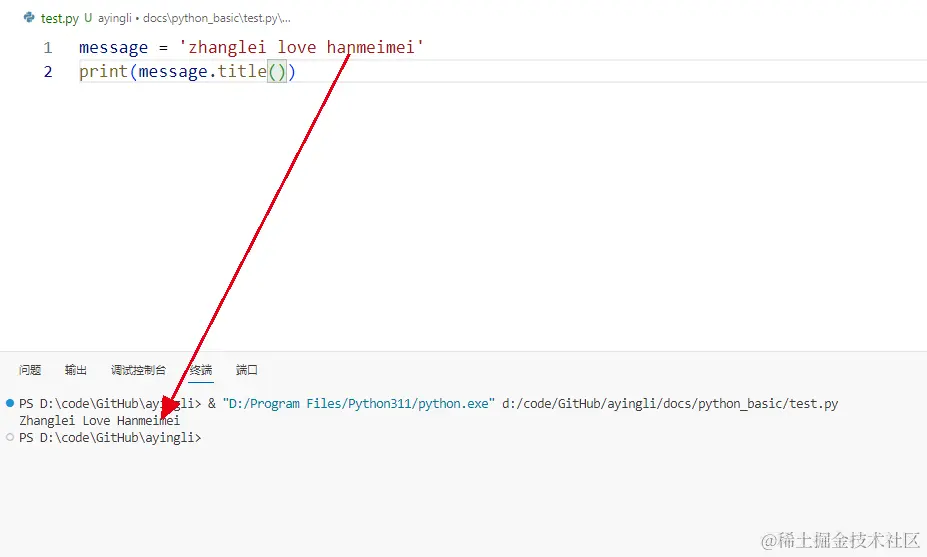Viewport: 927px width, 557px height.
Task: Place cursor on 'message' variable in line 1
Action: 114,47
